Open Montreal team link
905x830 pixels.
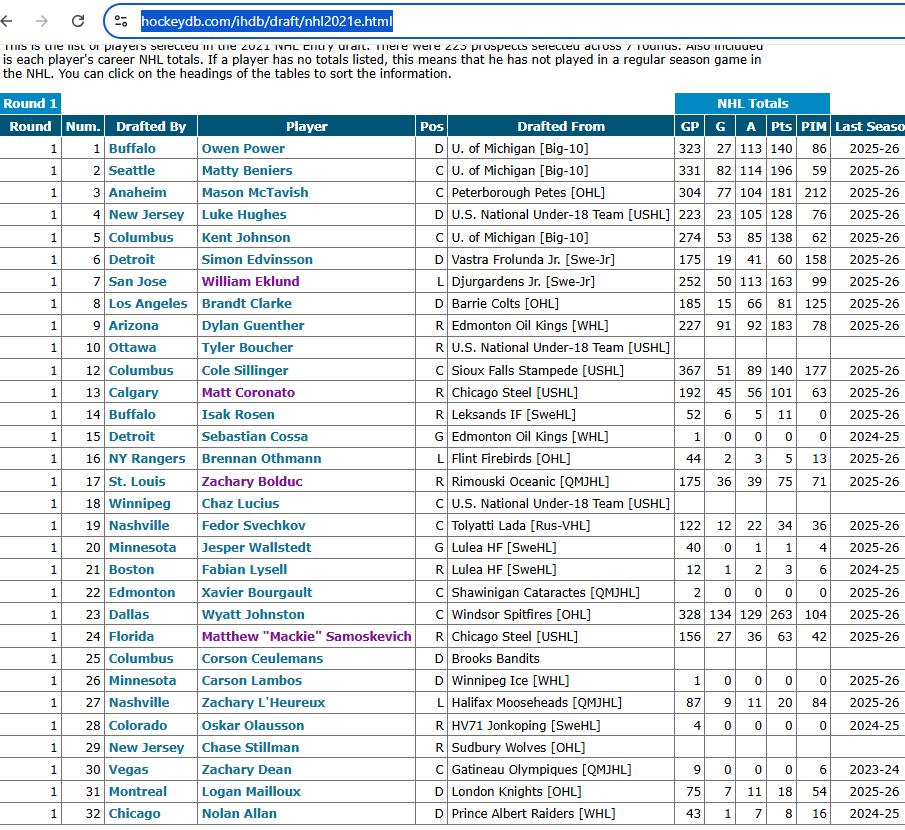(x=137, y=791)
